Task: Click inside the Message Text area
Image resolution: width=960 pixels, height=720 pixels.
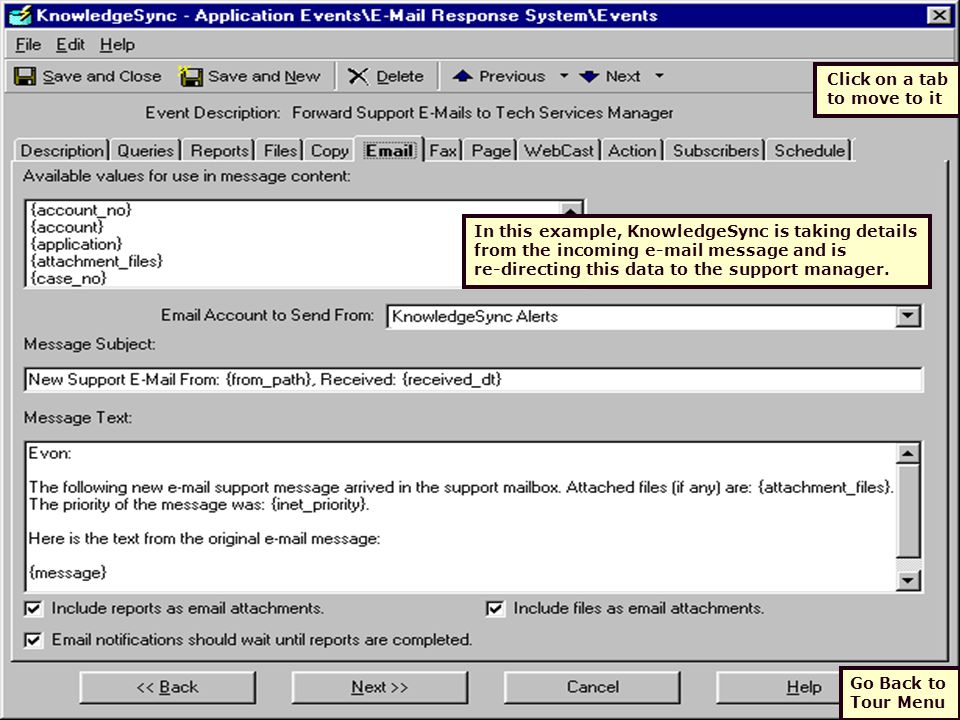Action: point(460,517)
